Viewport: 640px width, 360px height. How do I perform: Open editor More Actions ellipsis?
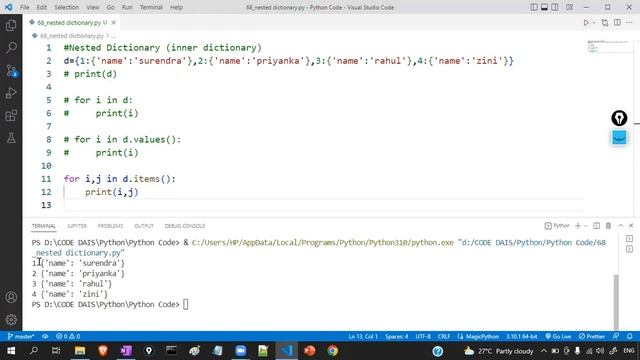pyautogui.click(x=629, y=22)
